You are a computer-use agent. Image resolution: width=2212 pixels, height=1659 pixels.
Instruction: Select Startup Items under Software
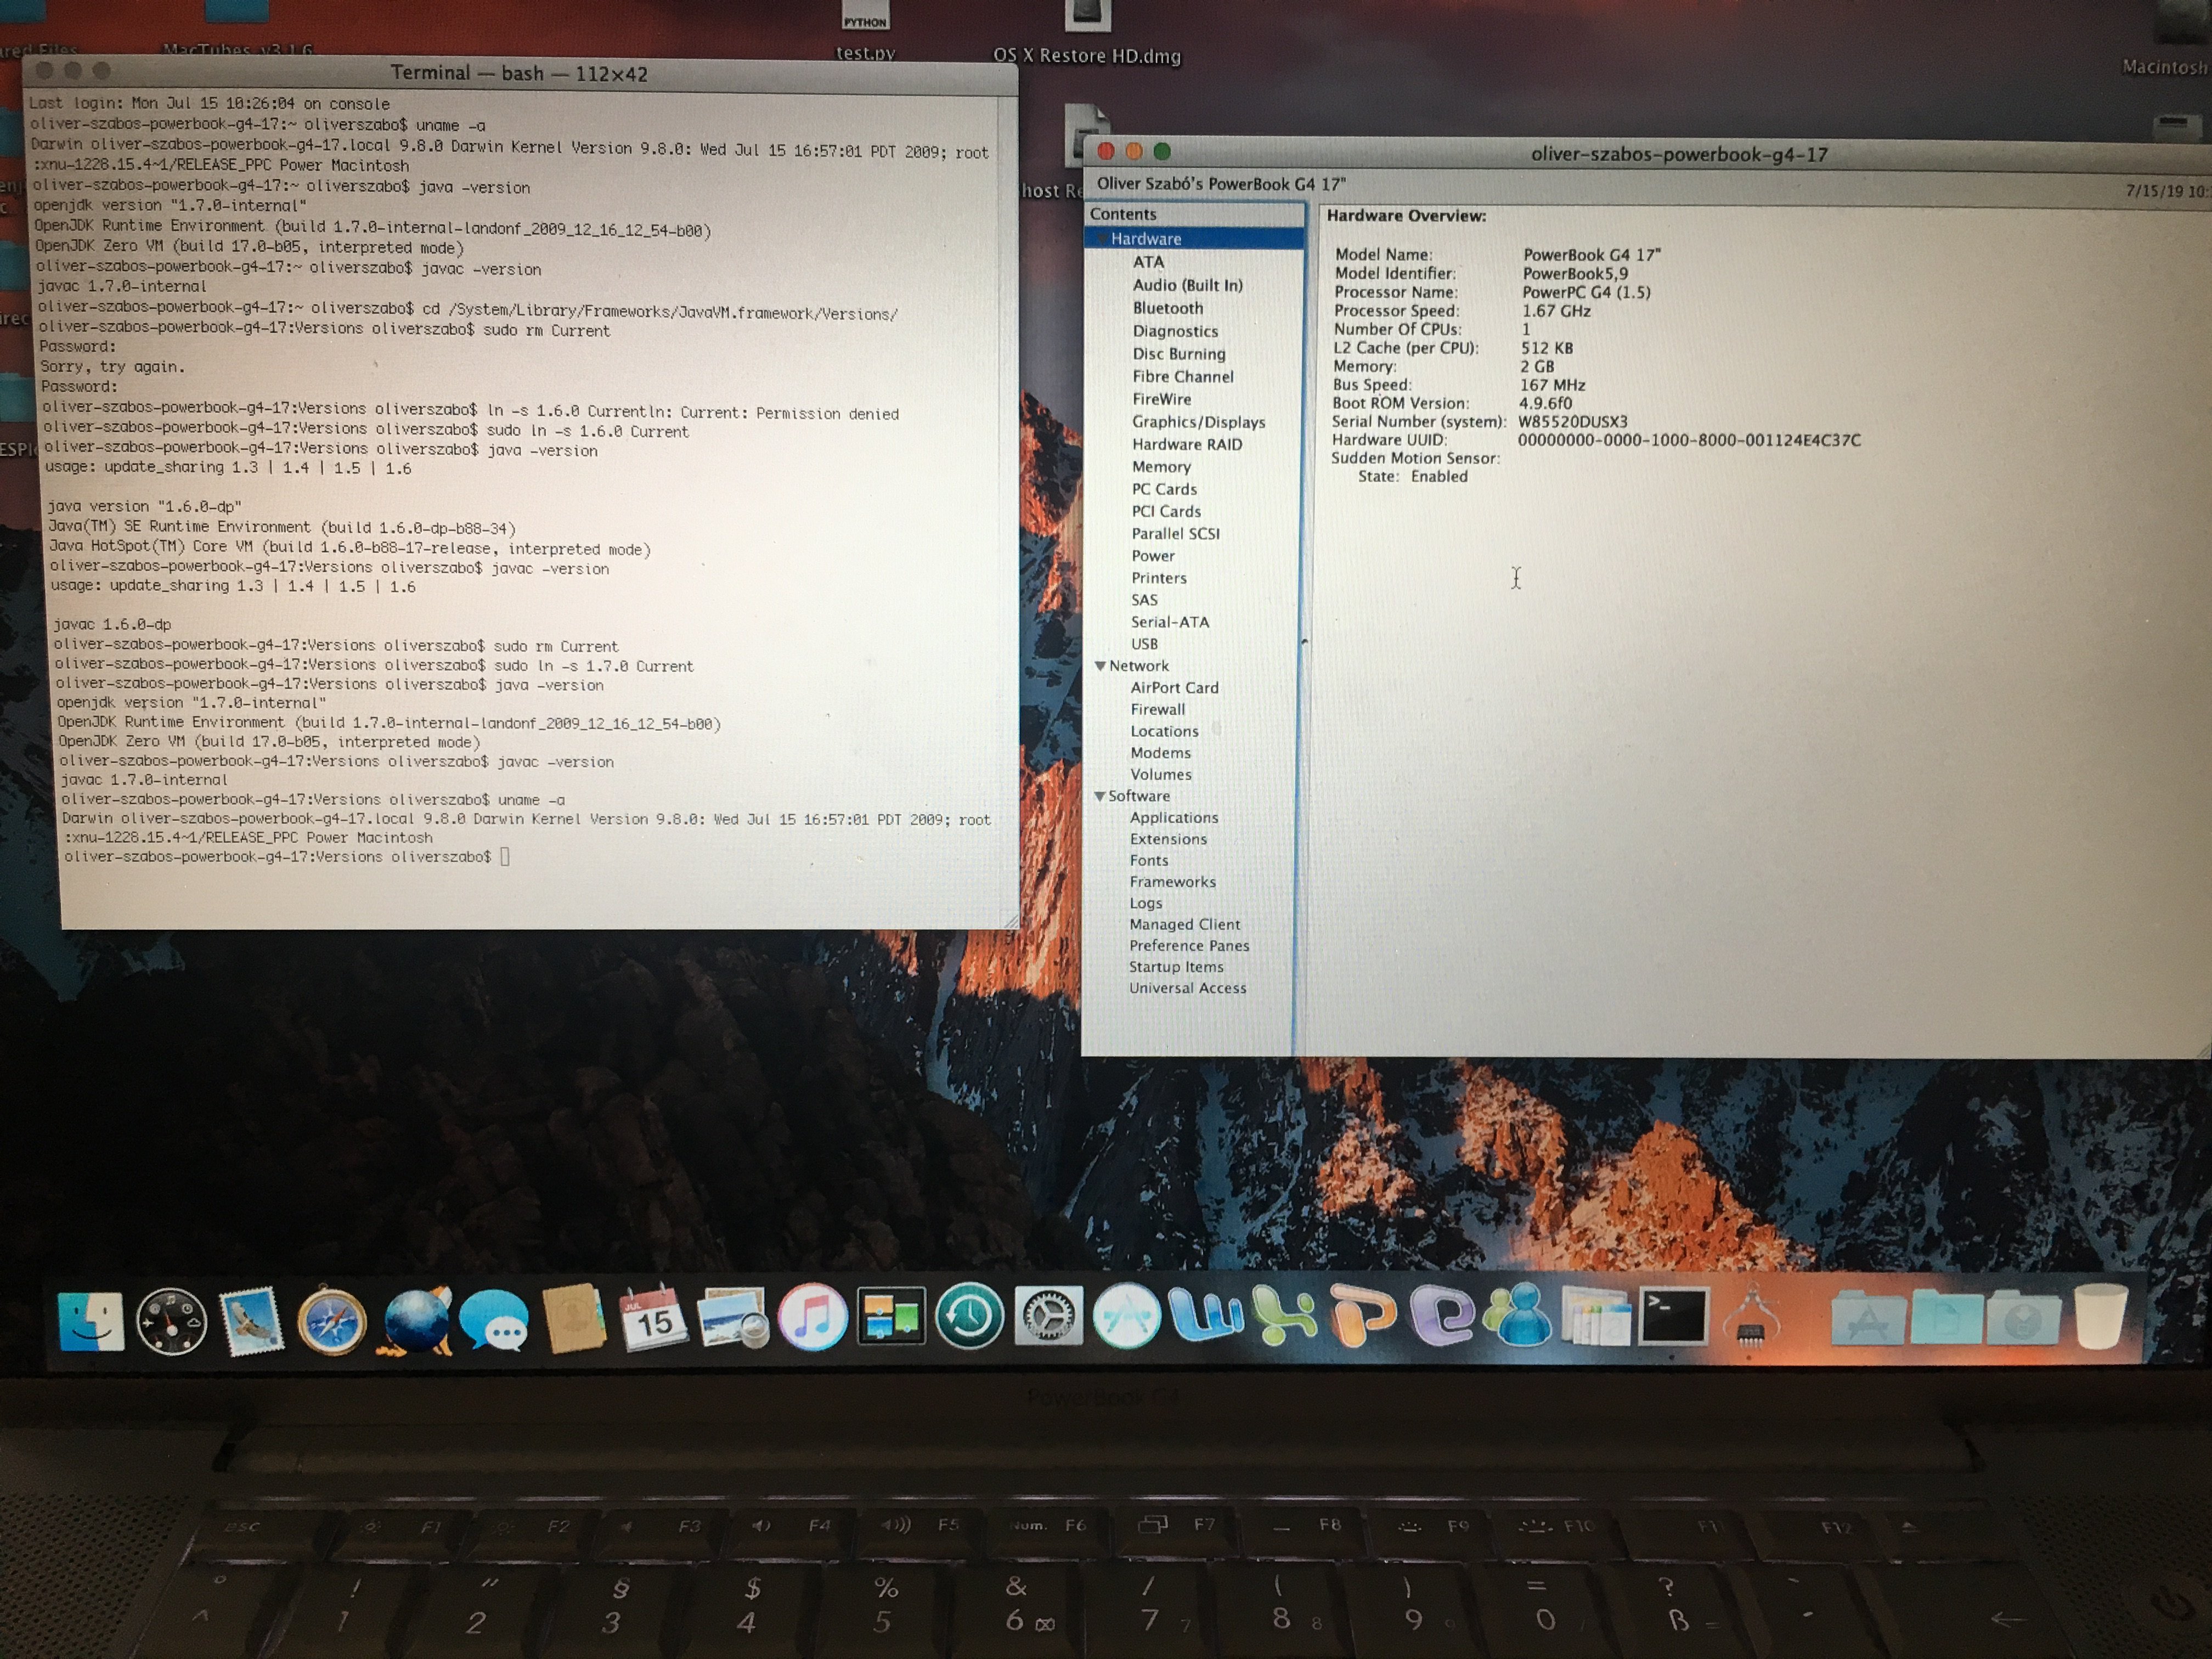pyautogui.click(x=1176, y=967)
